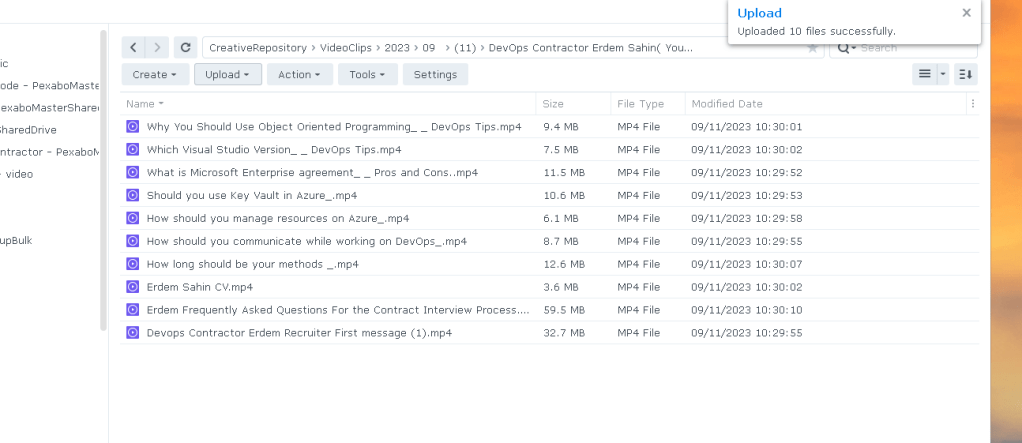The height and width of the screenshot is (443, 1022).
Task: Navigate to the 09 breadcrumb folder
Action: click(428, 48)
